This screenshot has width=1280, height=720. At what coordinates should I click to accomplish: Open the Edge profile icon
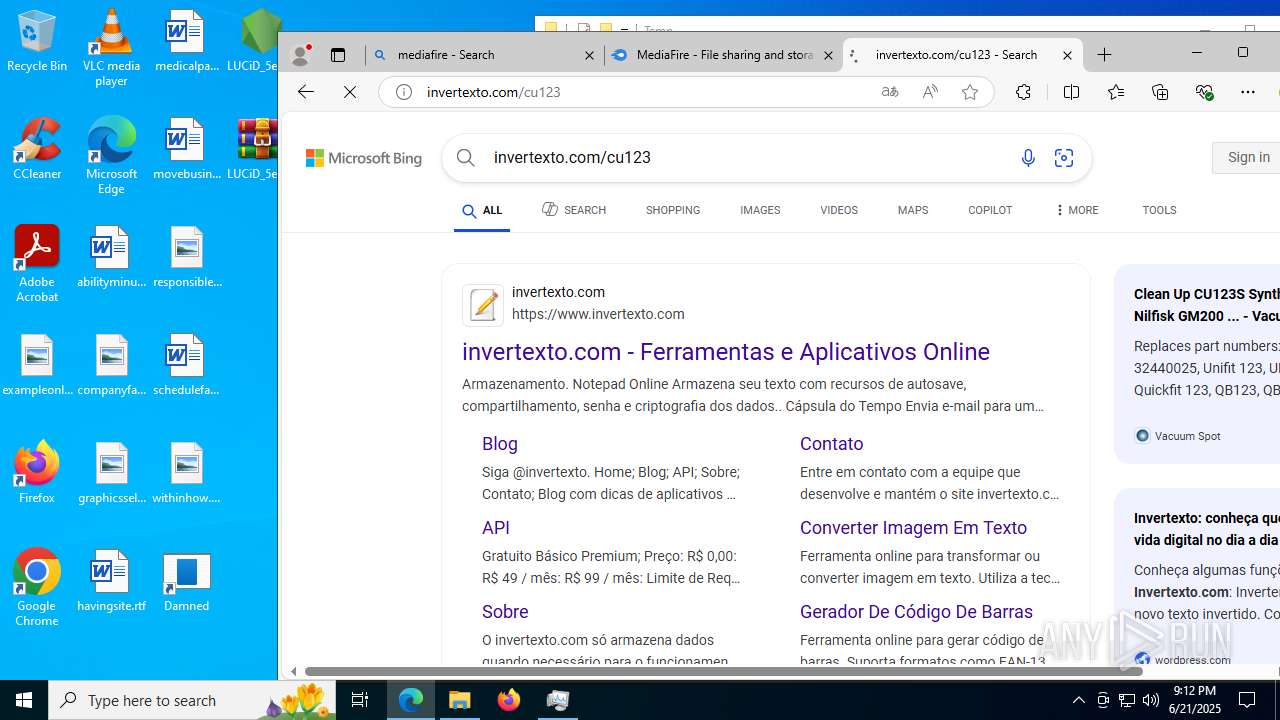(299, 55)
